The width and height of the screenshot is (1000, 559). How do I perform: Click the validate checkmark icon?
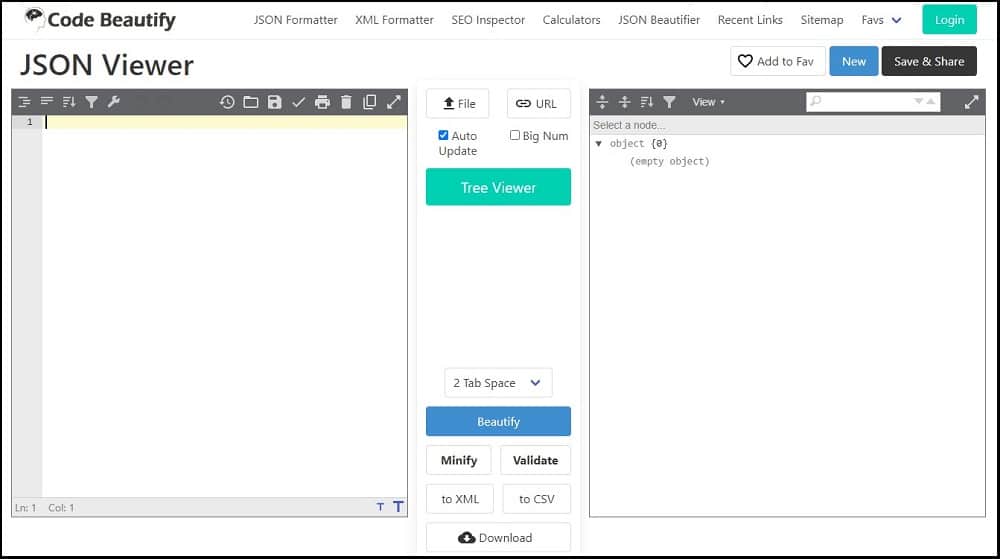298,102
